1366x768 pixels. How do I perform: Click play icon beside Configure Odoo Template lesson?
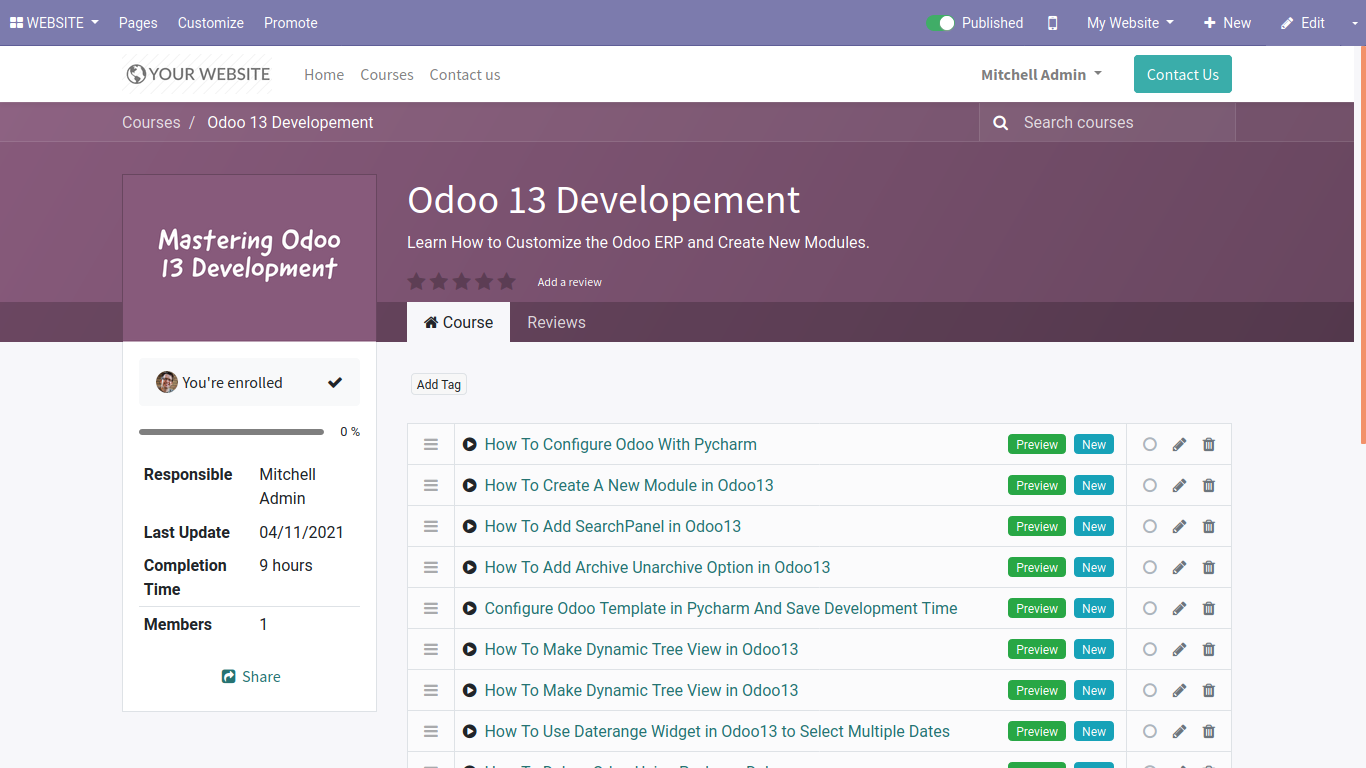pos(470,609)
